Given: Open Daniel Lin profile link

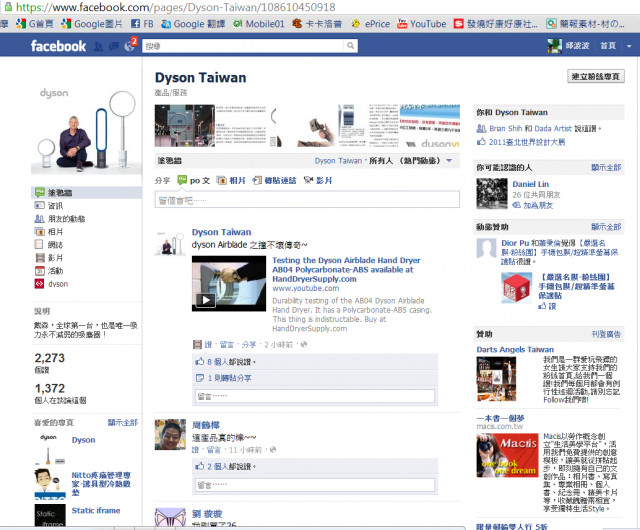Looking at the screenshot, I should coord(531,184).
